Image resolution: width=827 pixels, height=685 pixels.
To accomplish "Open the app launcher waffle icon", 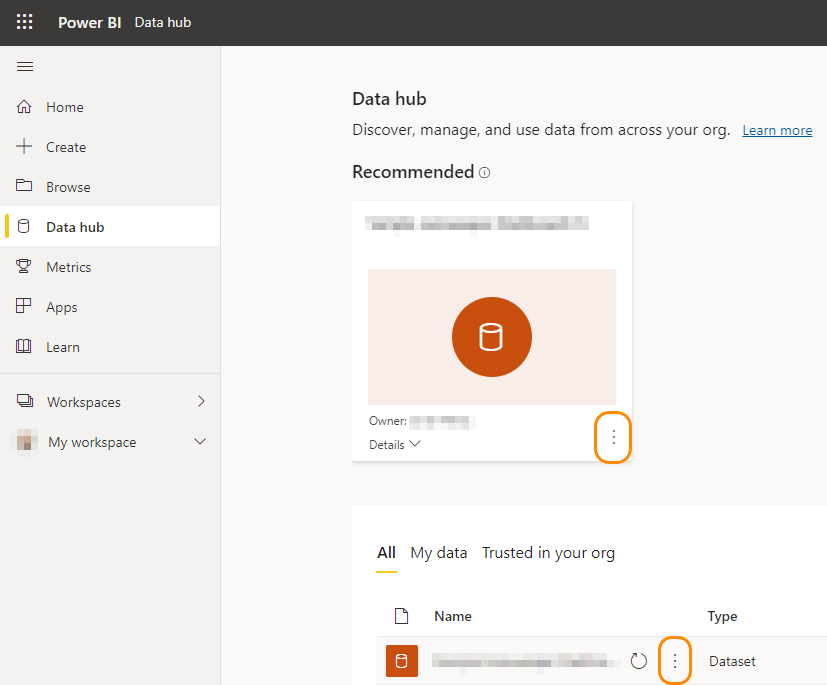I will [x=24, y=22].
